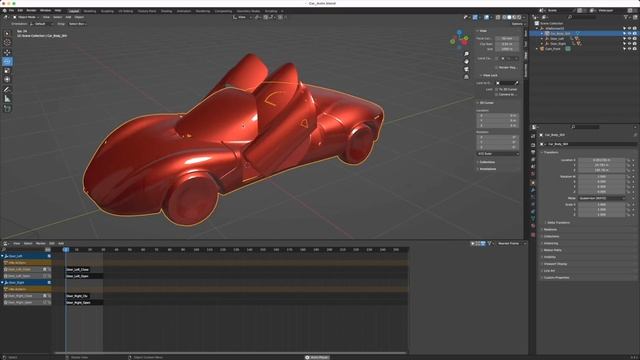Click the Door_Left_Close strip in NLA
This screenshot has height=360, width=640.
(x=78, y=269)
